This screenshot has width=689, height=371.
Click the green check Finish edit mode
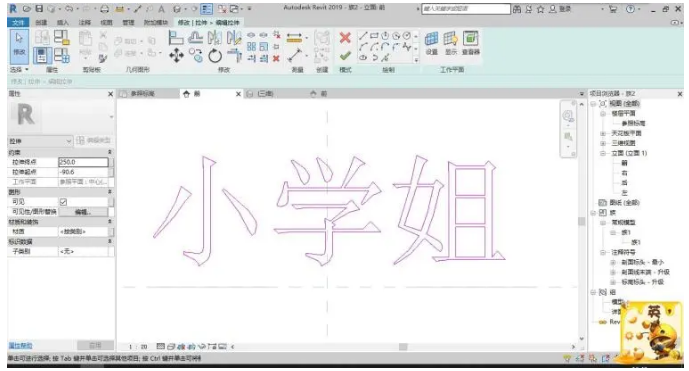pyautogui.click(x=345, y=56)
